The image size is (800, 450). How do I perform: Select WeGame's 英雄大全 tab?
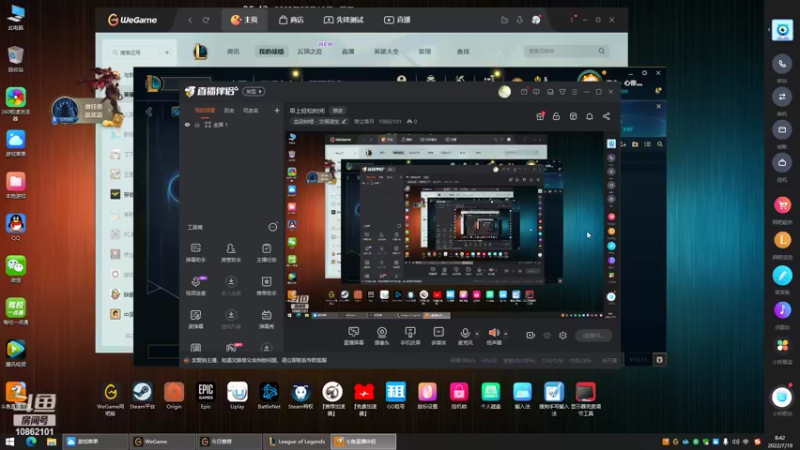[x=386, y=52]
